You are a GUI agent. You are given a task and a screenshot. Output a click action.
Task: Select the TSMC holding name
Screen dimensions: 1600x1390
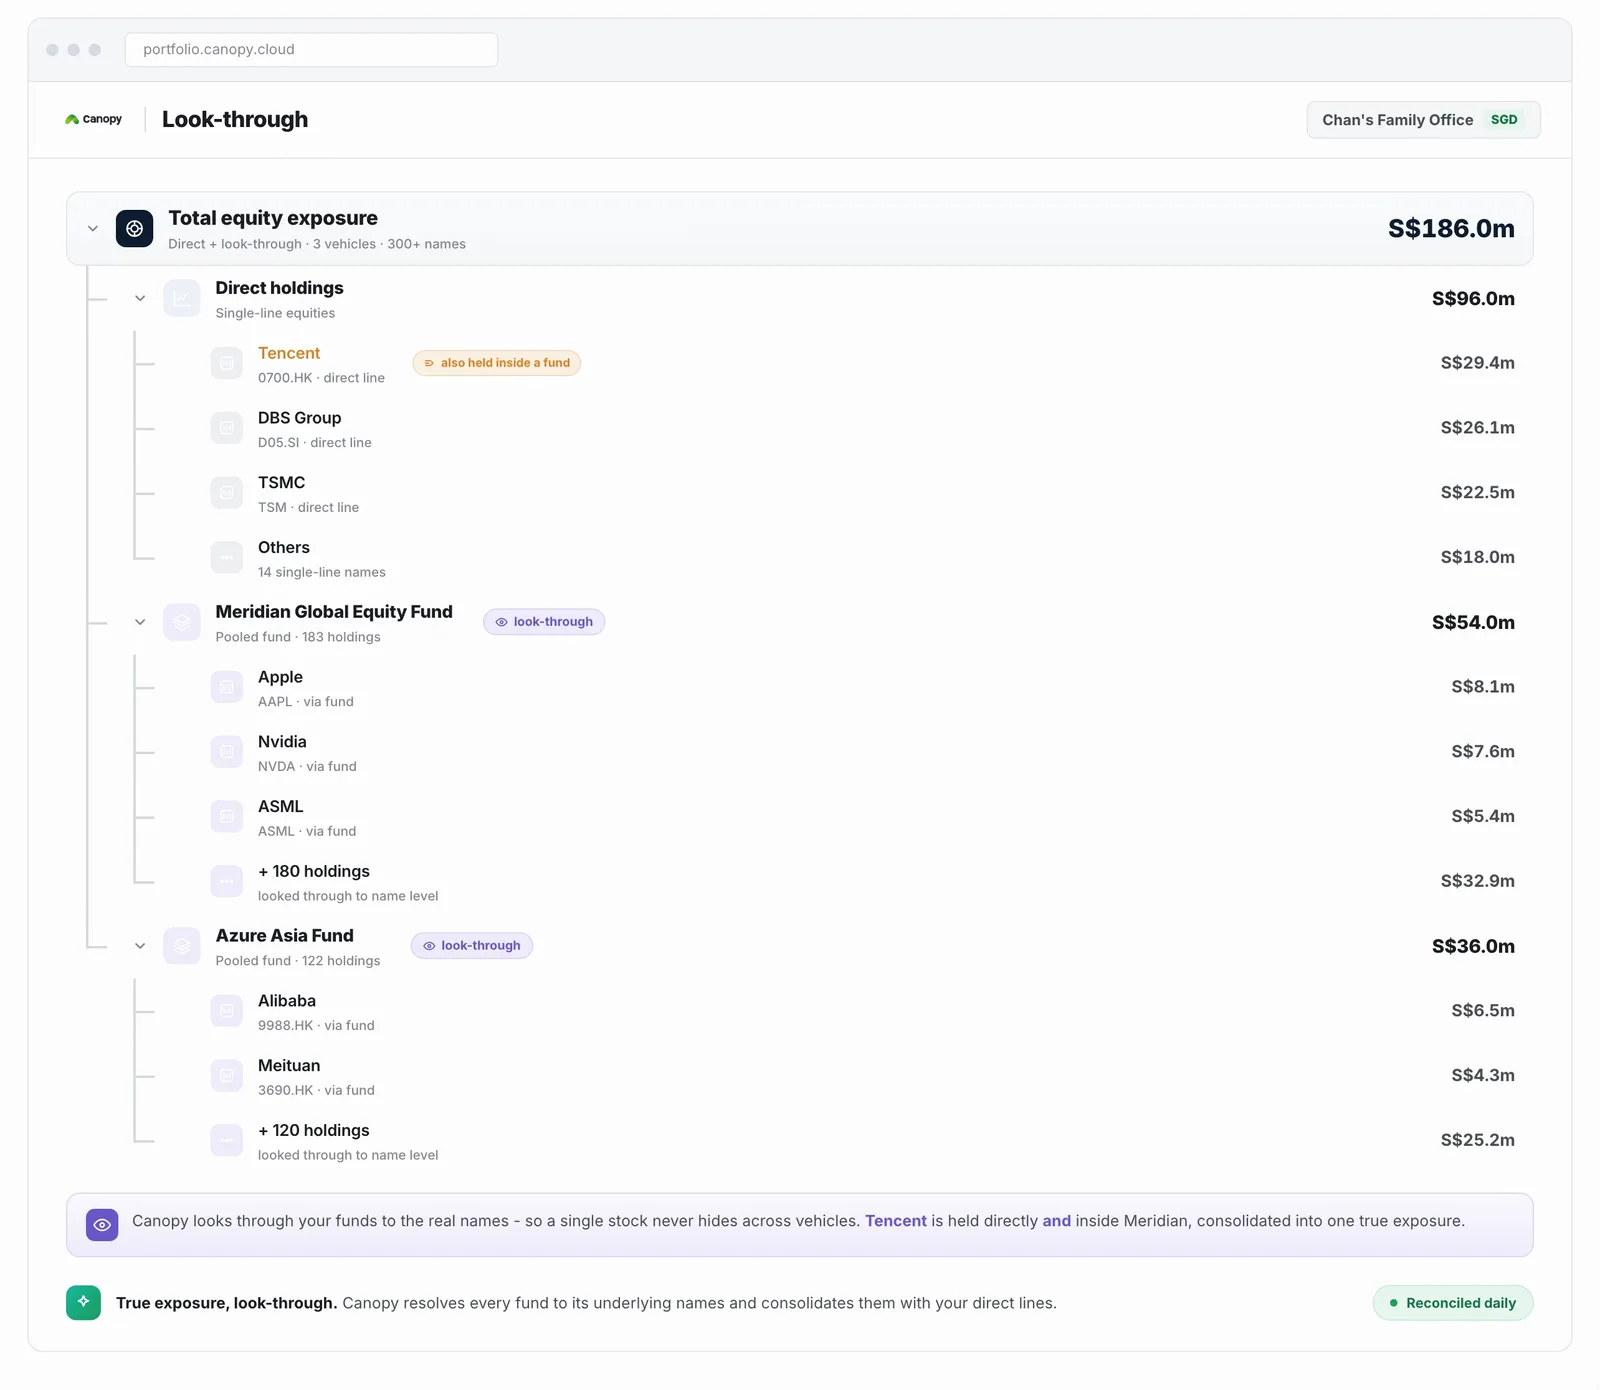pyautogui.click(x=282, y=482)
